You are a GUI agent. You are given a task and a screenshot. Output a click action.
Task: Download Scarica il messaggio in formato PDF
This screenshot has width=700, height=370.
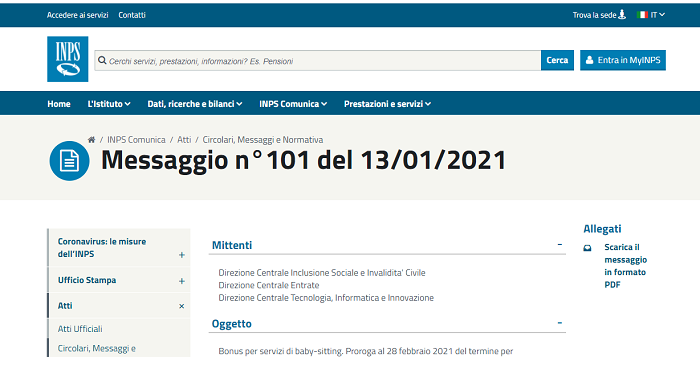(625, 266)
